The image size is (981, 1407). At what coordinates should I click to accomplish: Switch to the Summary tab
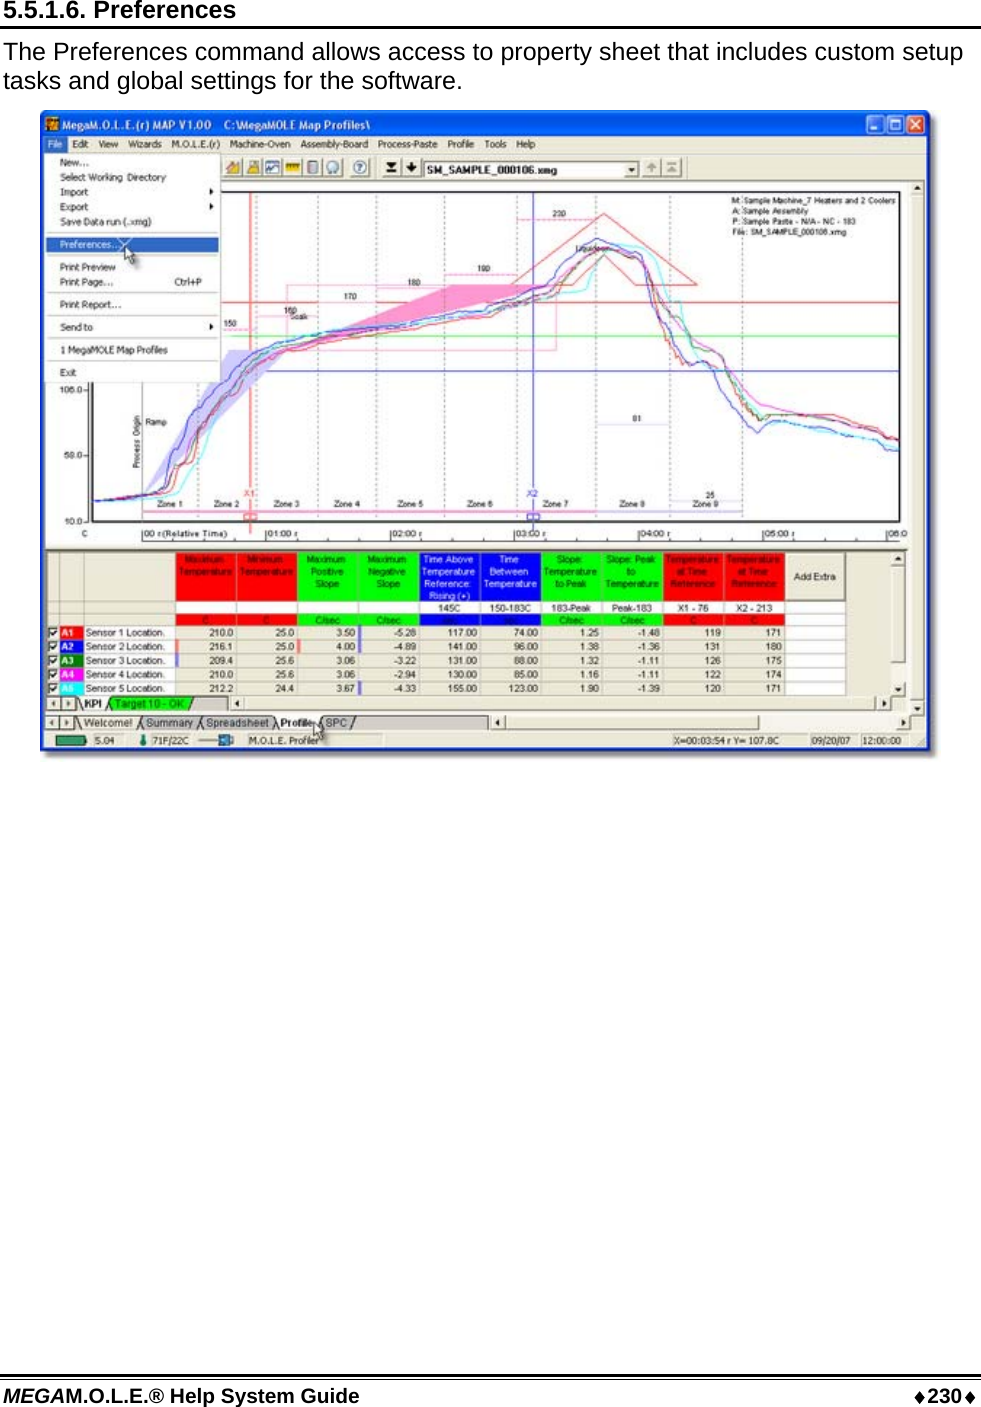(169, 722)
